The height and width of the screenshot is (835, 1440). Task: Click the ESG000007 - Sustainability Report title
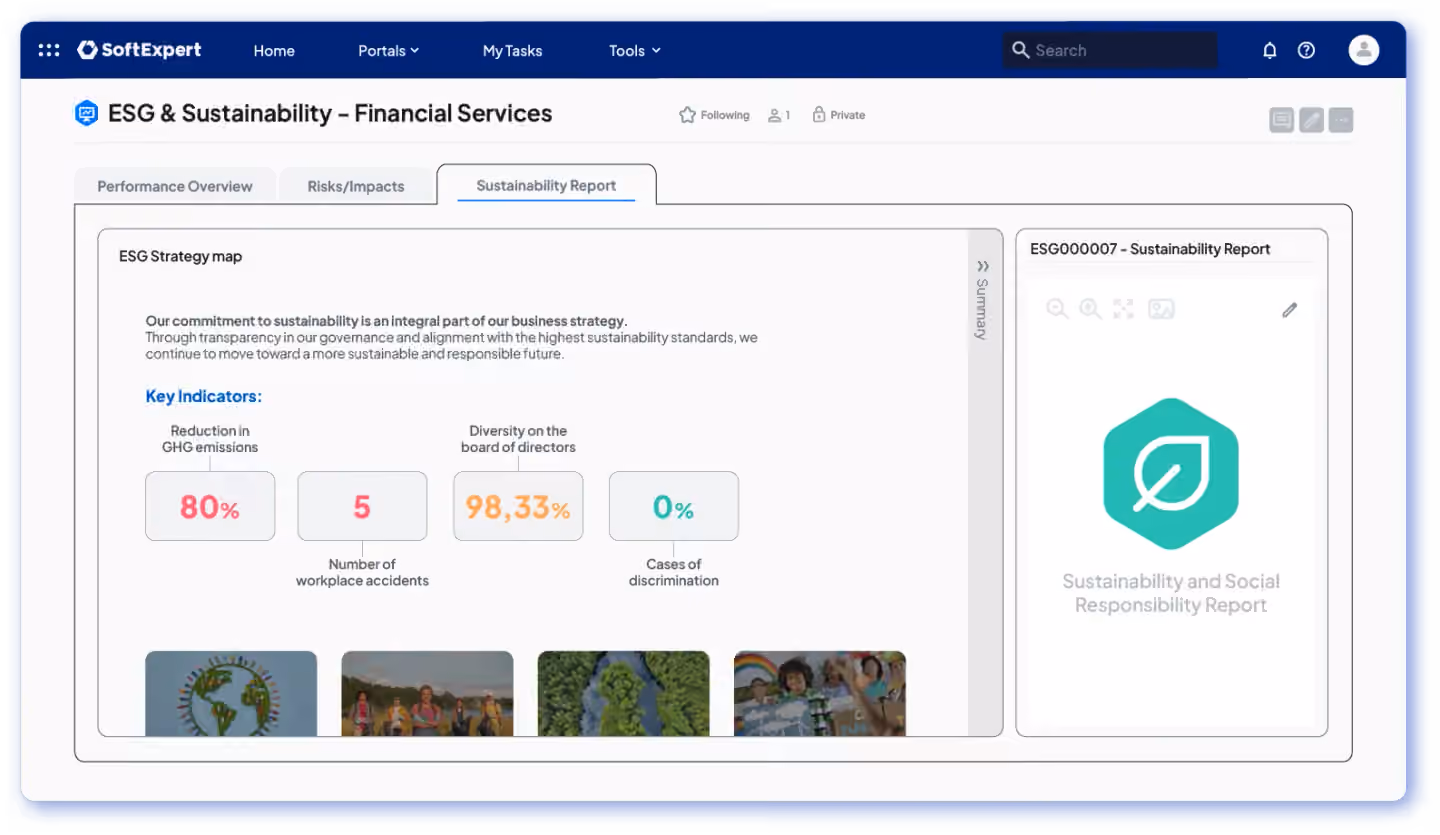point(1150,249)
